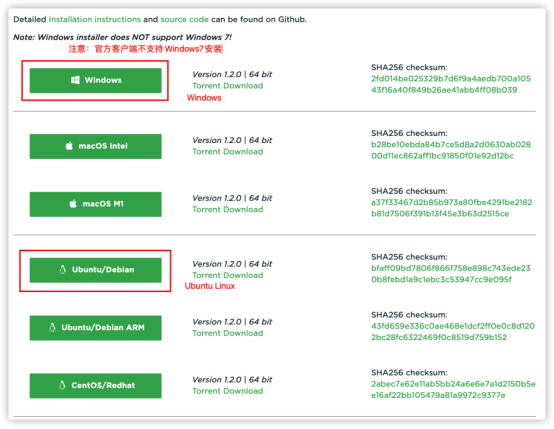Select the Windows SHA256 checksum hash
The height and width of the screenshot is (429, 554).
451,84
